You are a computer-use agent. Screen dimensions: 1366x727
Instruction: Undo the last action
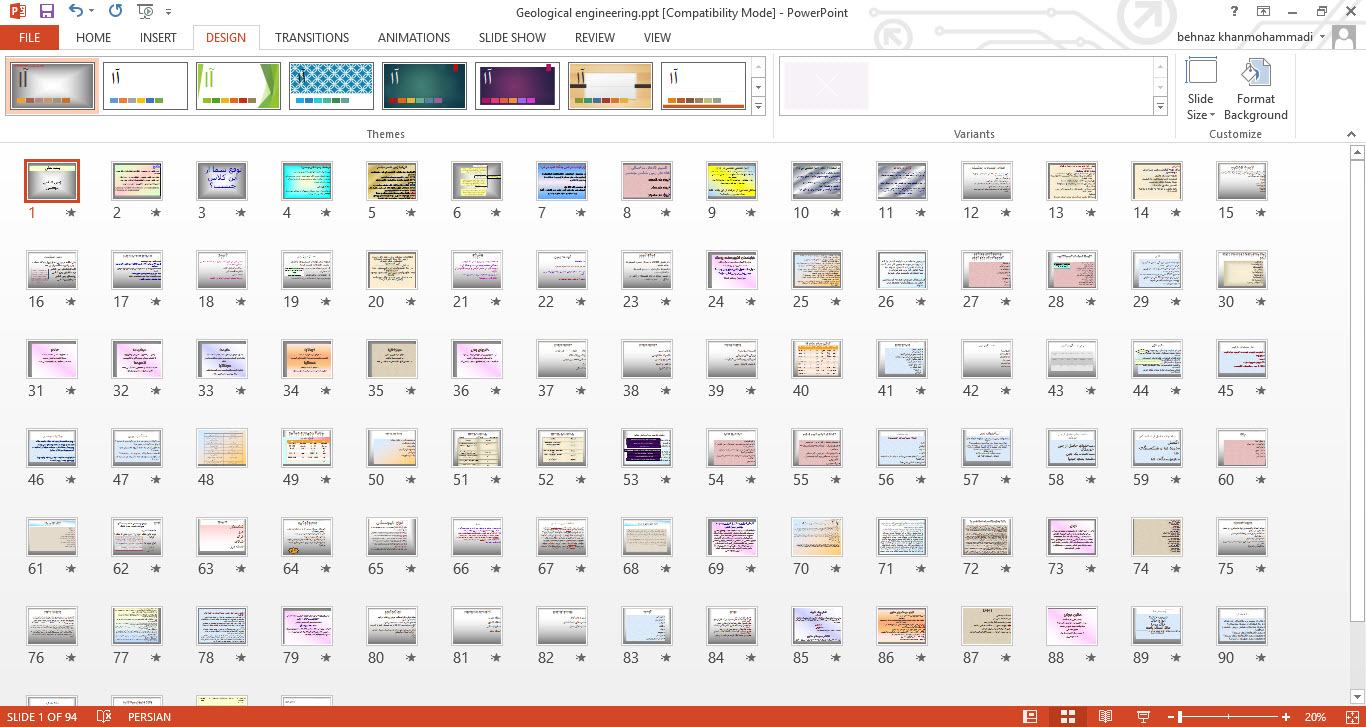[76, 12]
